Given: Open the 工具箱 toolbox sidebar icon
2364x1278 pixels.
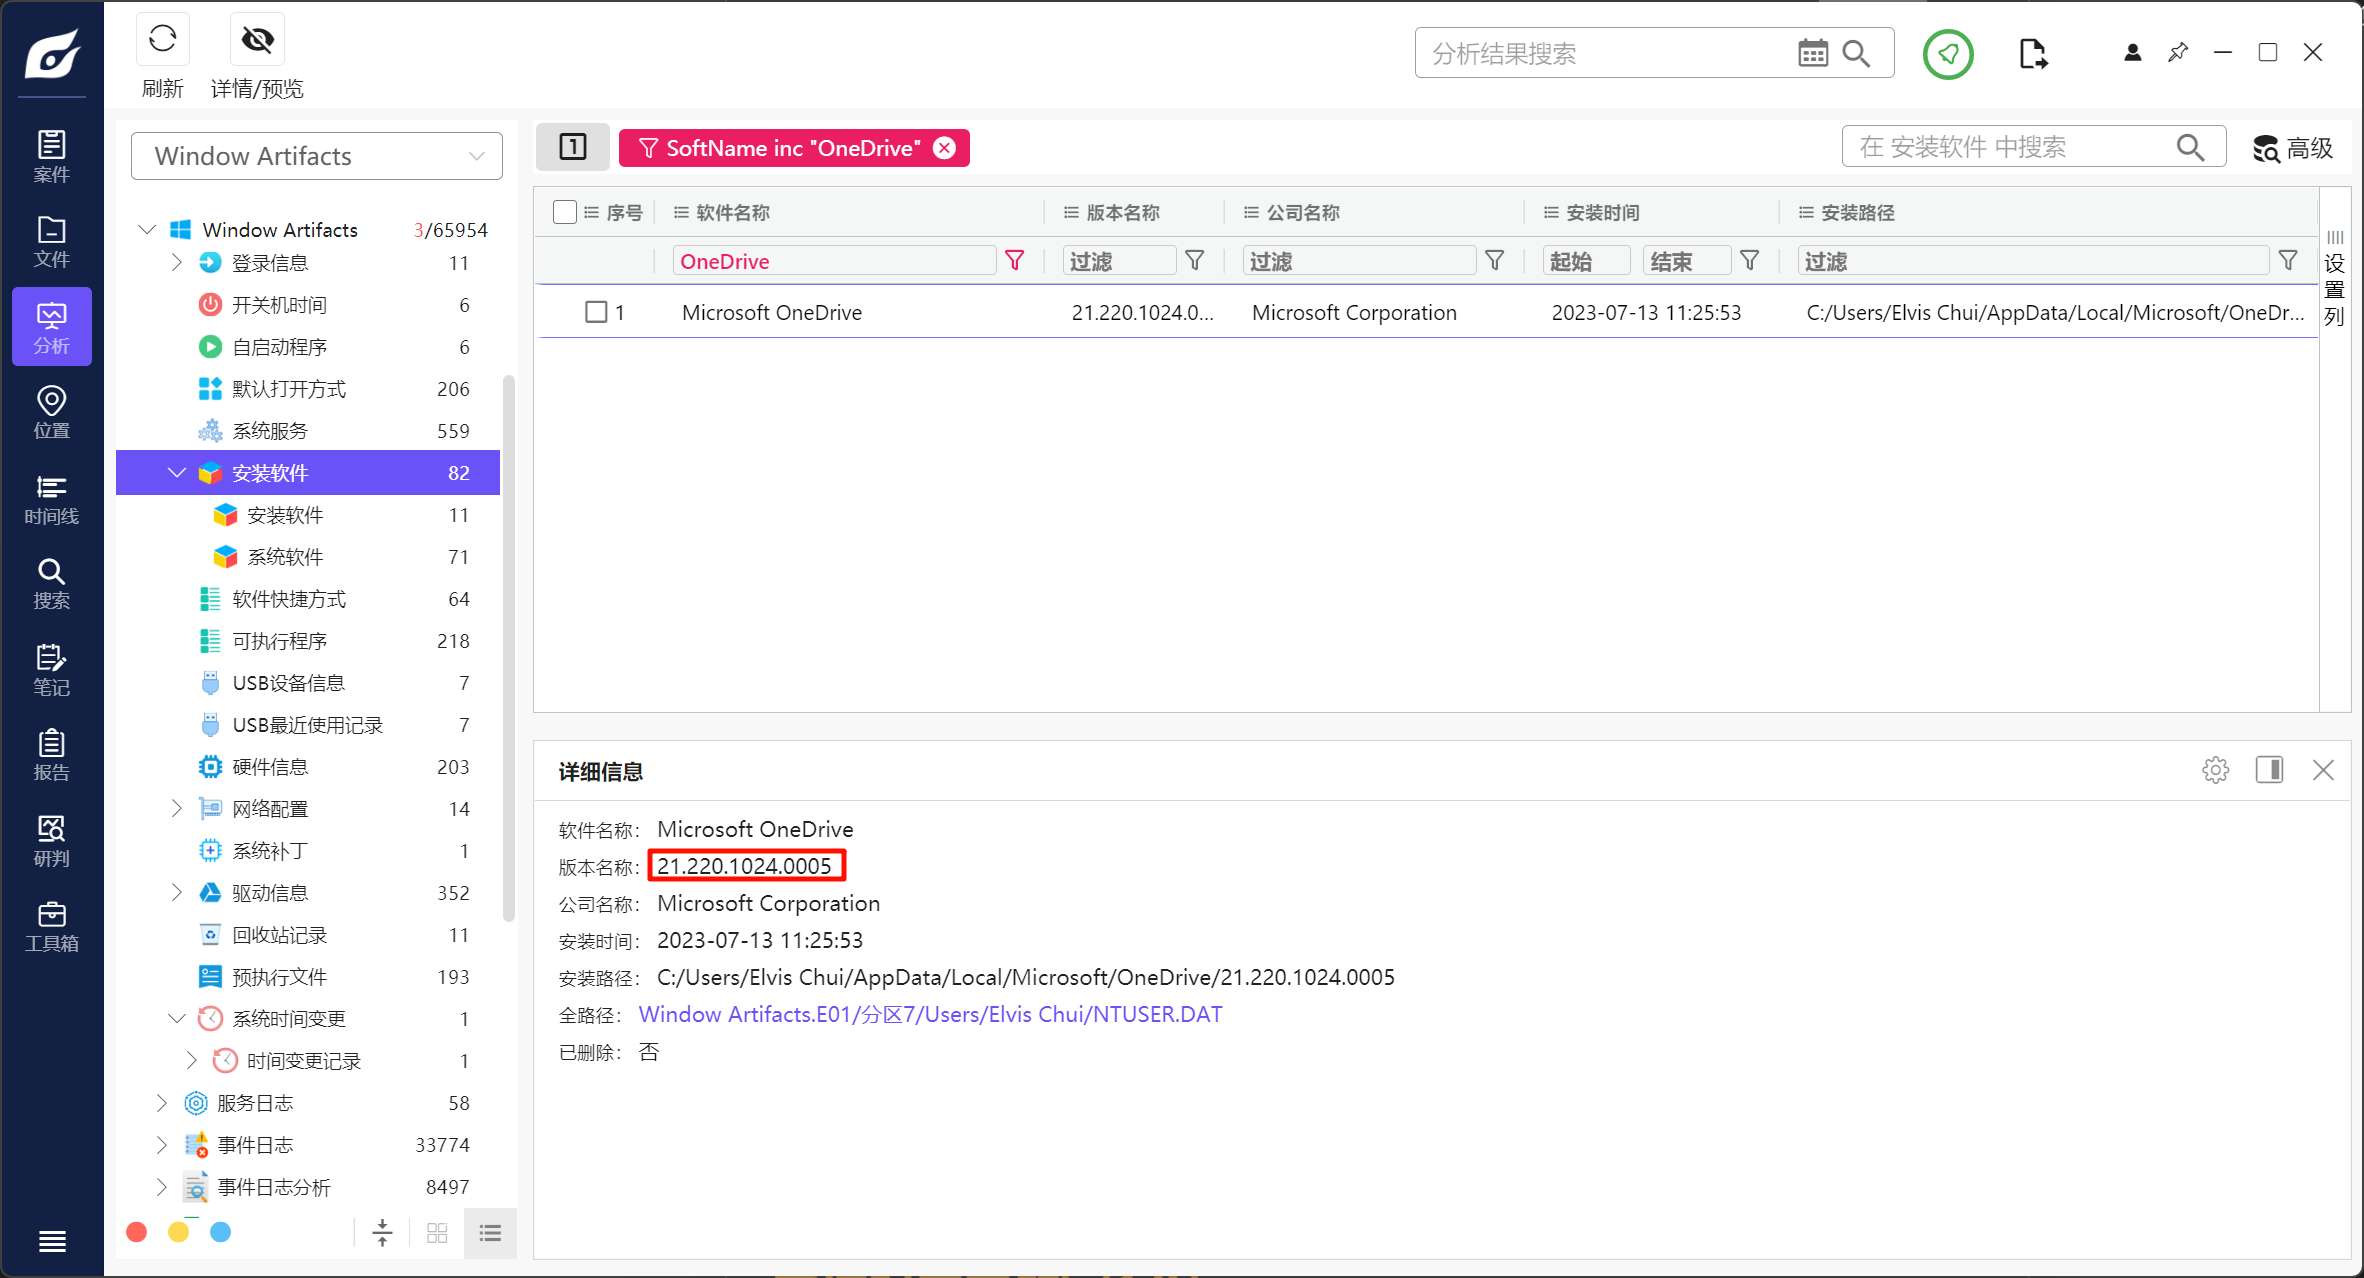Looking at the screenshot, I should (51, 926).
